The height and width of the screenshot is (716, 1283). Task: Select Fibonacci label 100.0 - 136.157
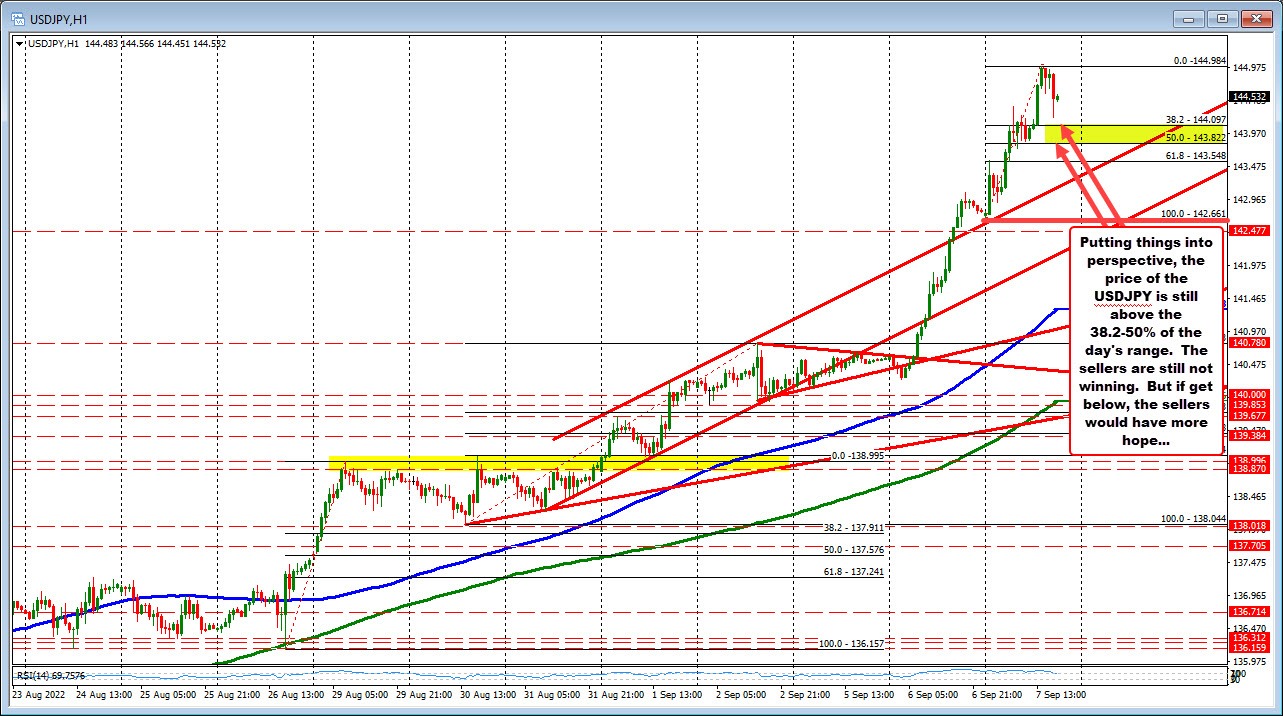point(852,644)
